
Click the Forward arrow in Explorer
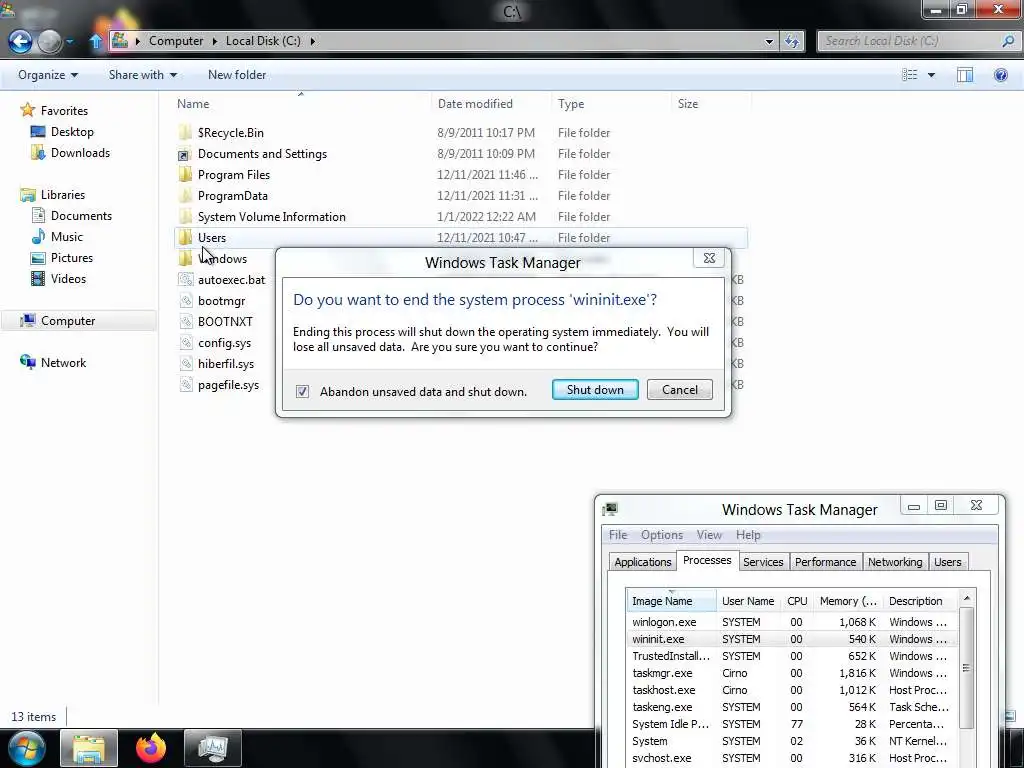[x=50, y=42]
